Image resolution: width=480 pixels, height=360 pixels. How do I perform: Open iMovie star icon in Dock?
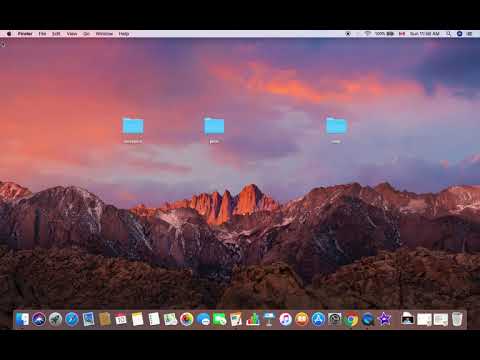(x=384, y=319)
